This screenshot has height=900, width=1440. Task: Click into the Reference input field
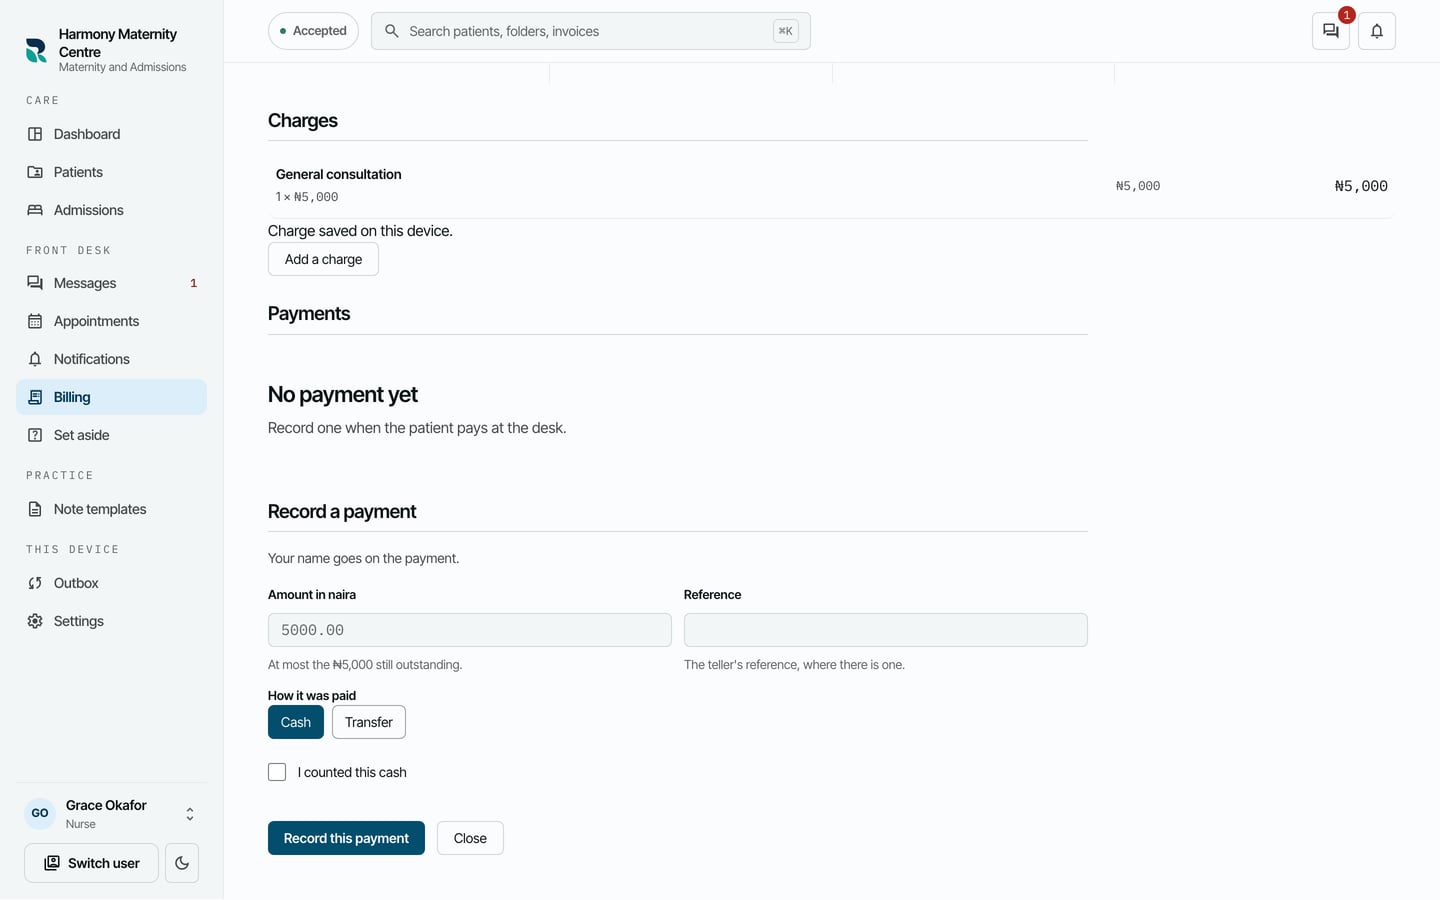click(886, 630)
